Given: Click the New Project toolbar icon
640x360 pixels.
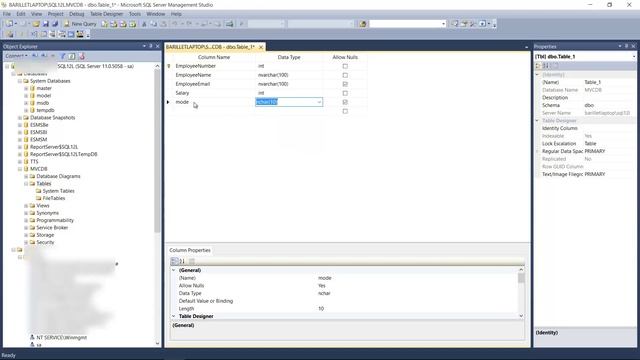Looking at the screenshot, I should coord(9,24).
